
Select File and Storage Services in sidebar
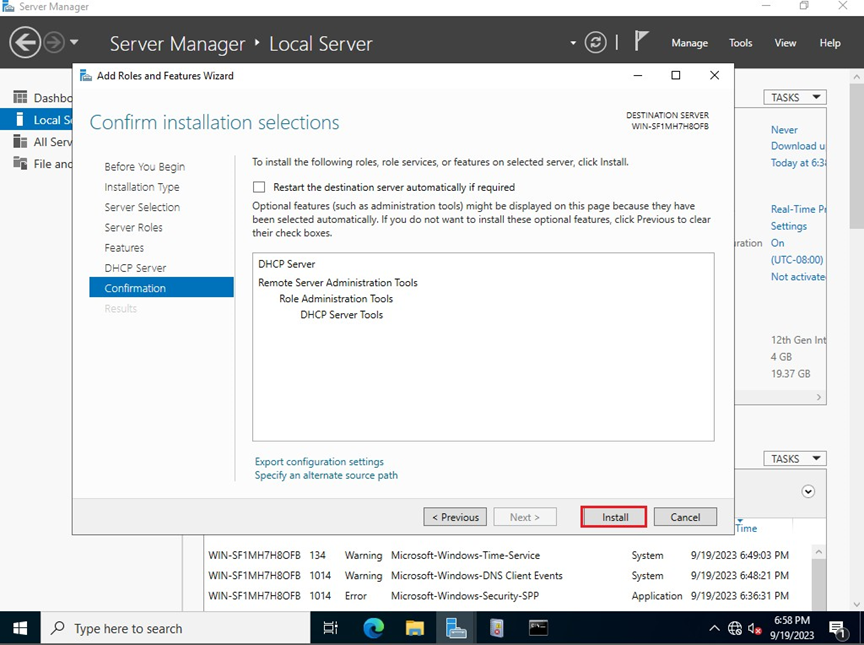(x=43, y=164)
